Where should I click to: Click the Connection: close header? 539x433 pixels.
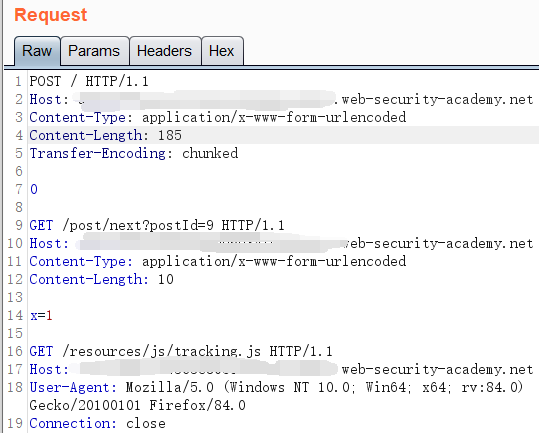pyautogui.click(x=98, y=423)
